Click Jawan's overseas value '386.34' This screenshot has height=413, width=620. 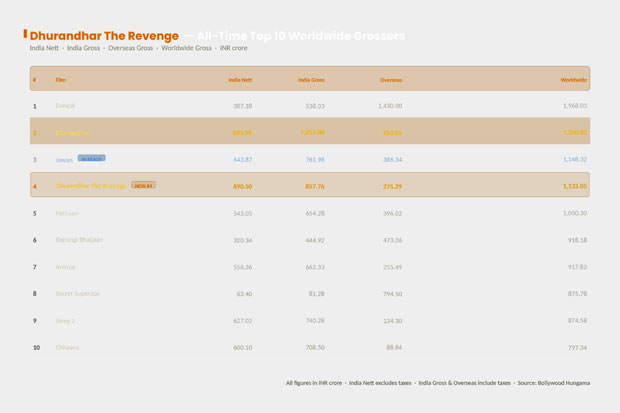tap(392, 159)
